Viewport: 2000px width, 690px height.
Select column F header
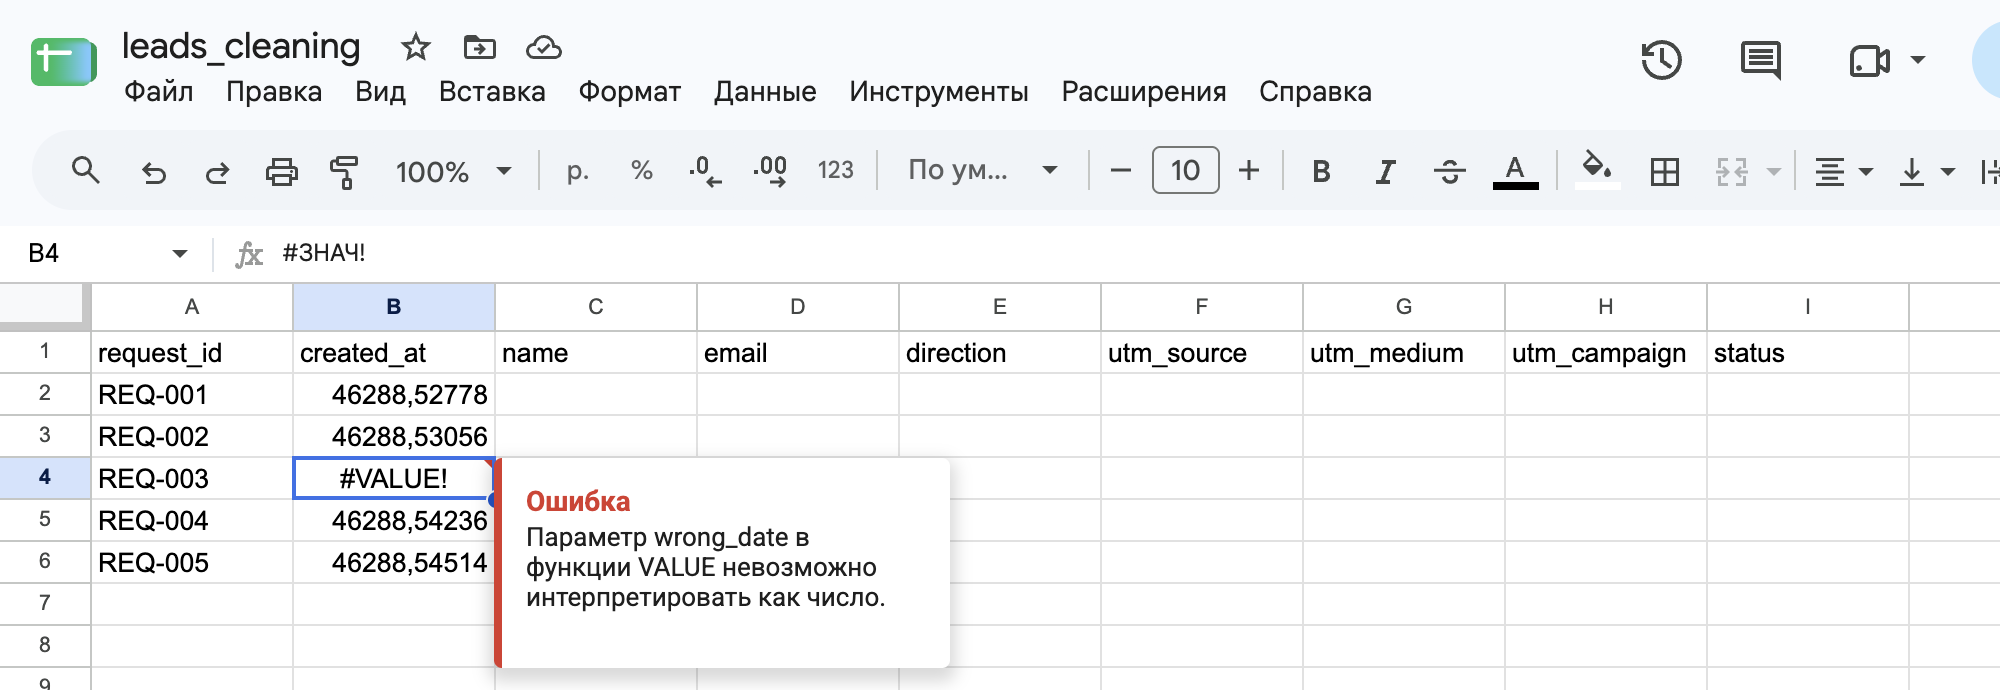1202,307
